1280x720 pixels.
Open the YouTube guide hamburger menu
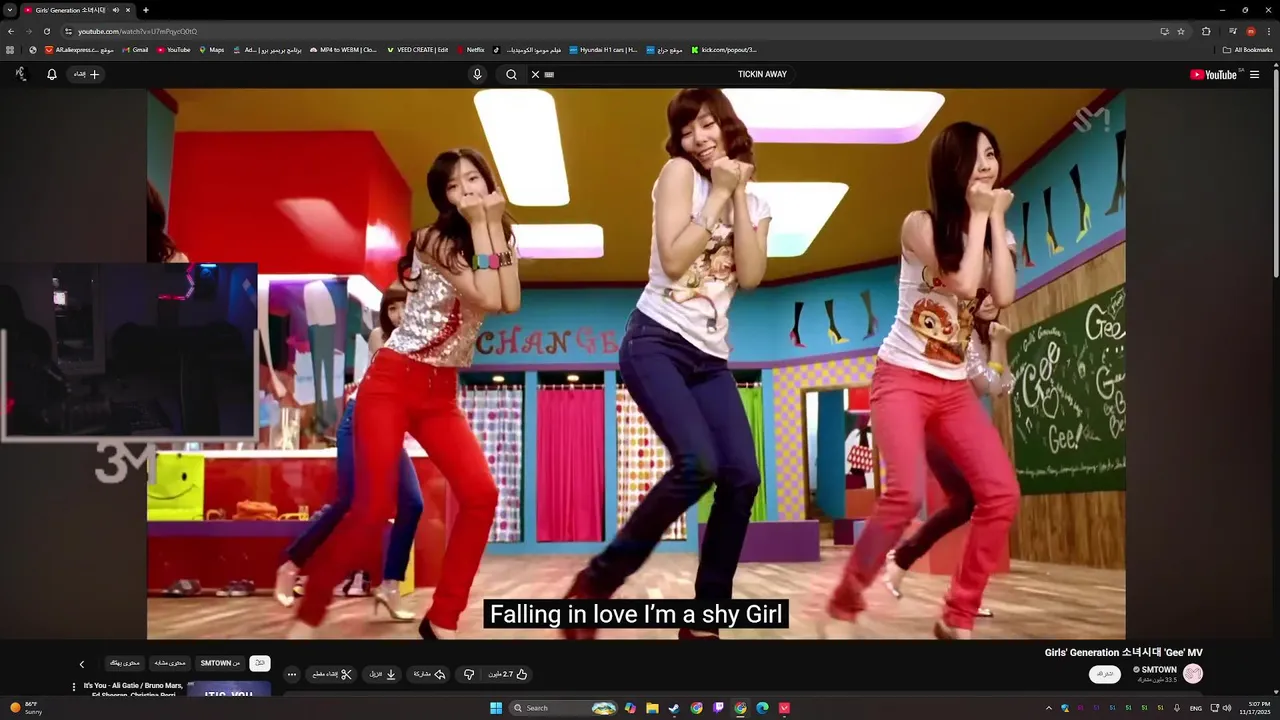(x=1254, y=74)
